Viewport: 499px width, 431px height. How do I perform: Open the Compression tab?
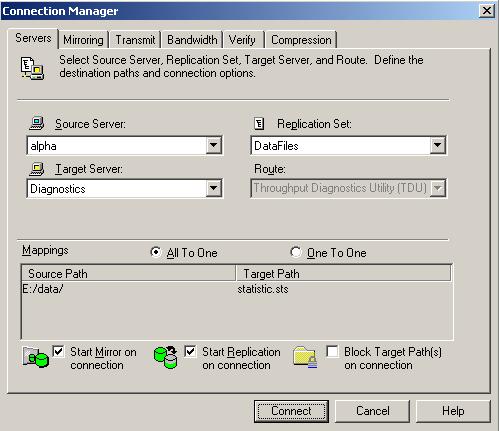[301, 40]
